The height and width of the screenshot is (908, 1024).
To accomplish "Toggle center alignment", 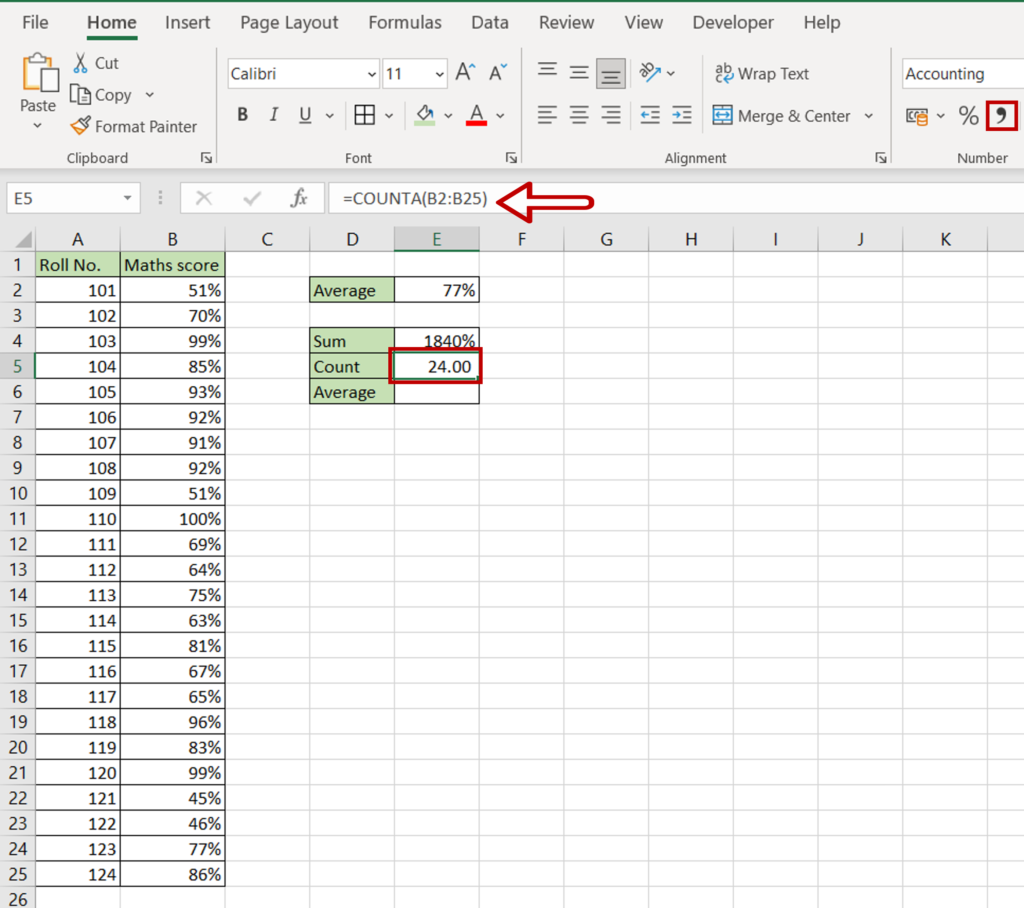I will [x=578, y=115].
